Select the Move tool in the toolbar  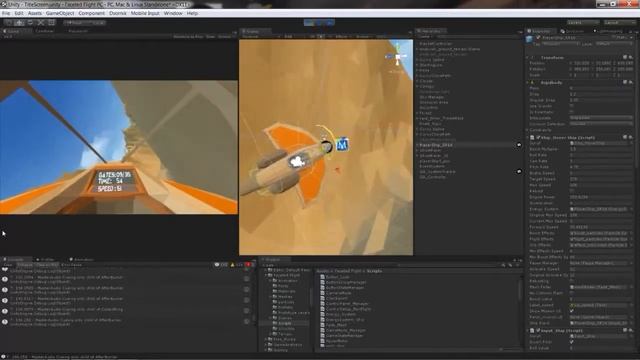tap(19, 22)
